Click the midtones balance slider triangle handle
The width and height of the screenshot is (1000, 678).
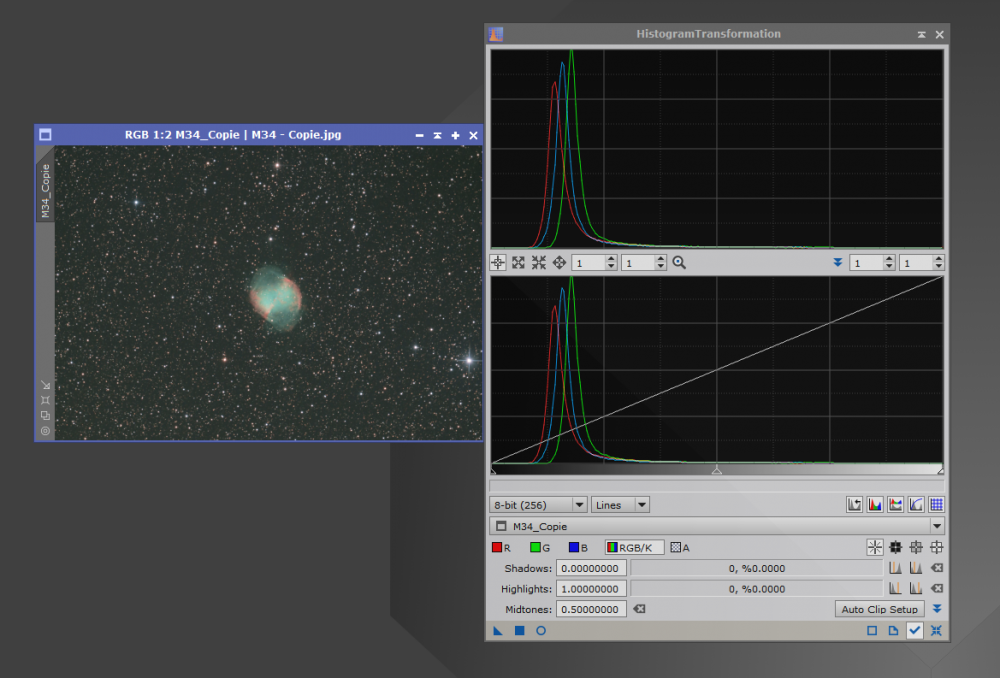(717, 470)
